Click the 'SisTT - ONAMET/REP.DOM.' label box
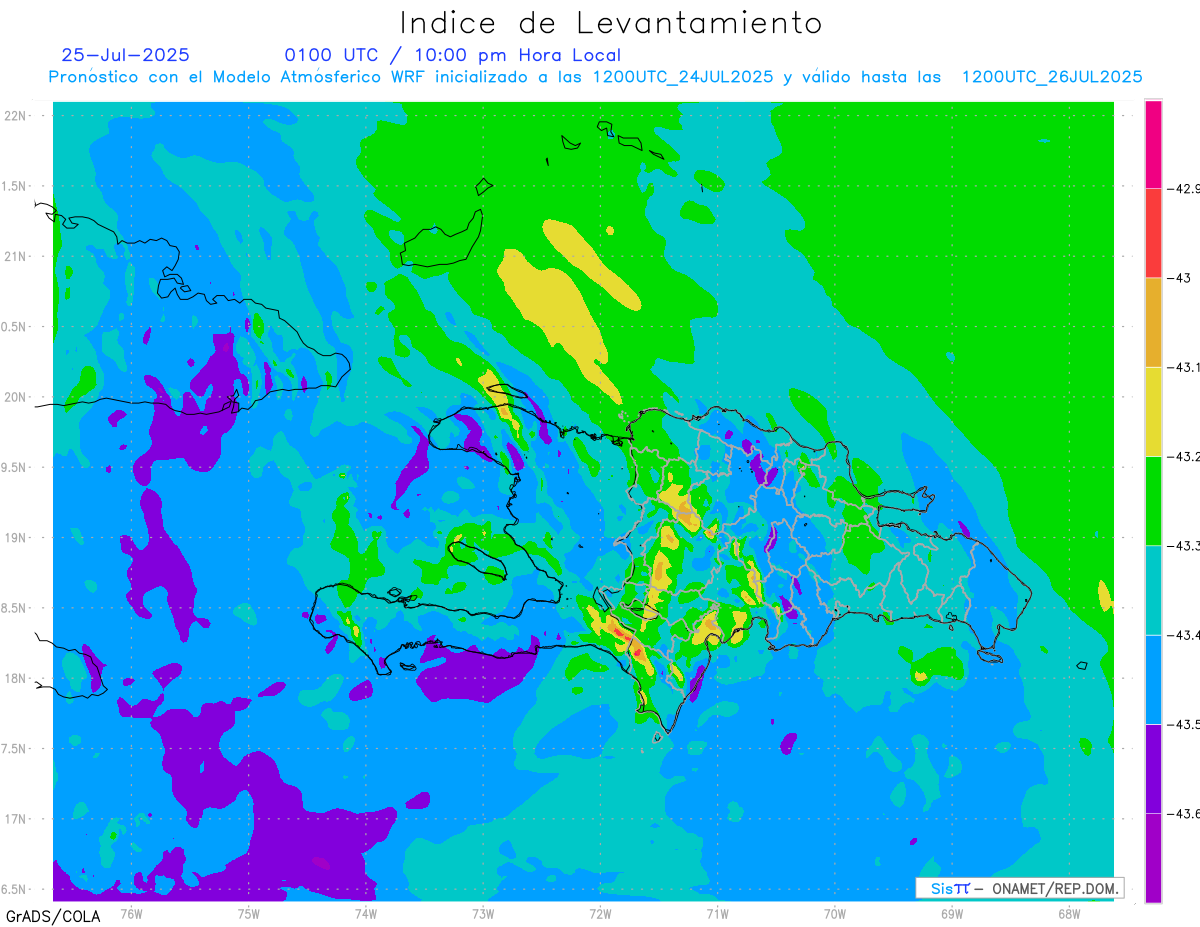The width and height of the screenshot is (1200, 927). point(1019,888)
